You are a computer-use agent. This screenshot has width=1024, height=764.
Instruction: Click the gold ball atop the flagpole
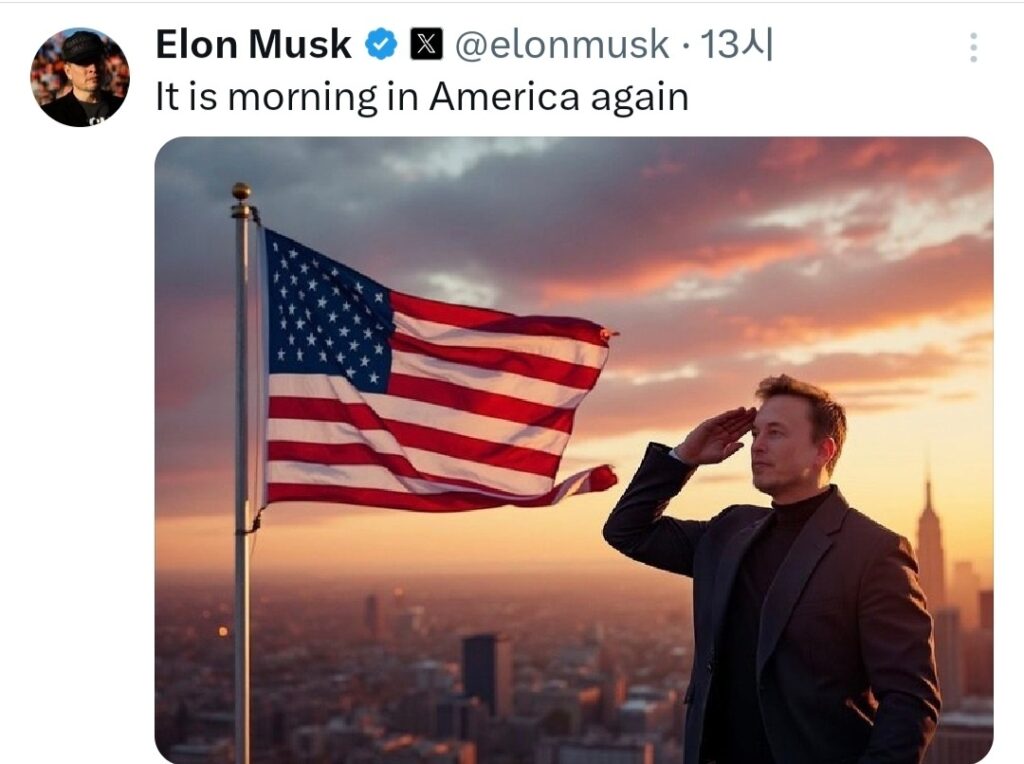pos(241,191)
